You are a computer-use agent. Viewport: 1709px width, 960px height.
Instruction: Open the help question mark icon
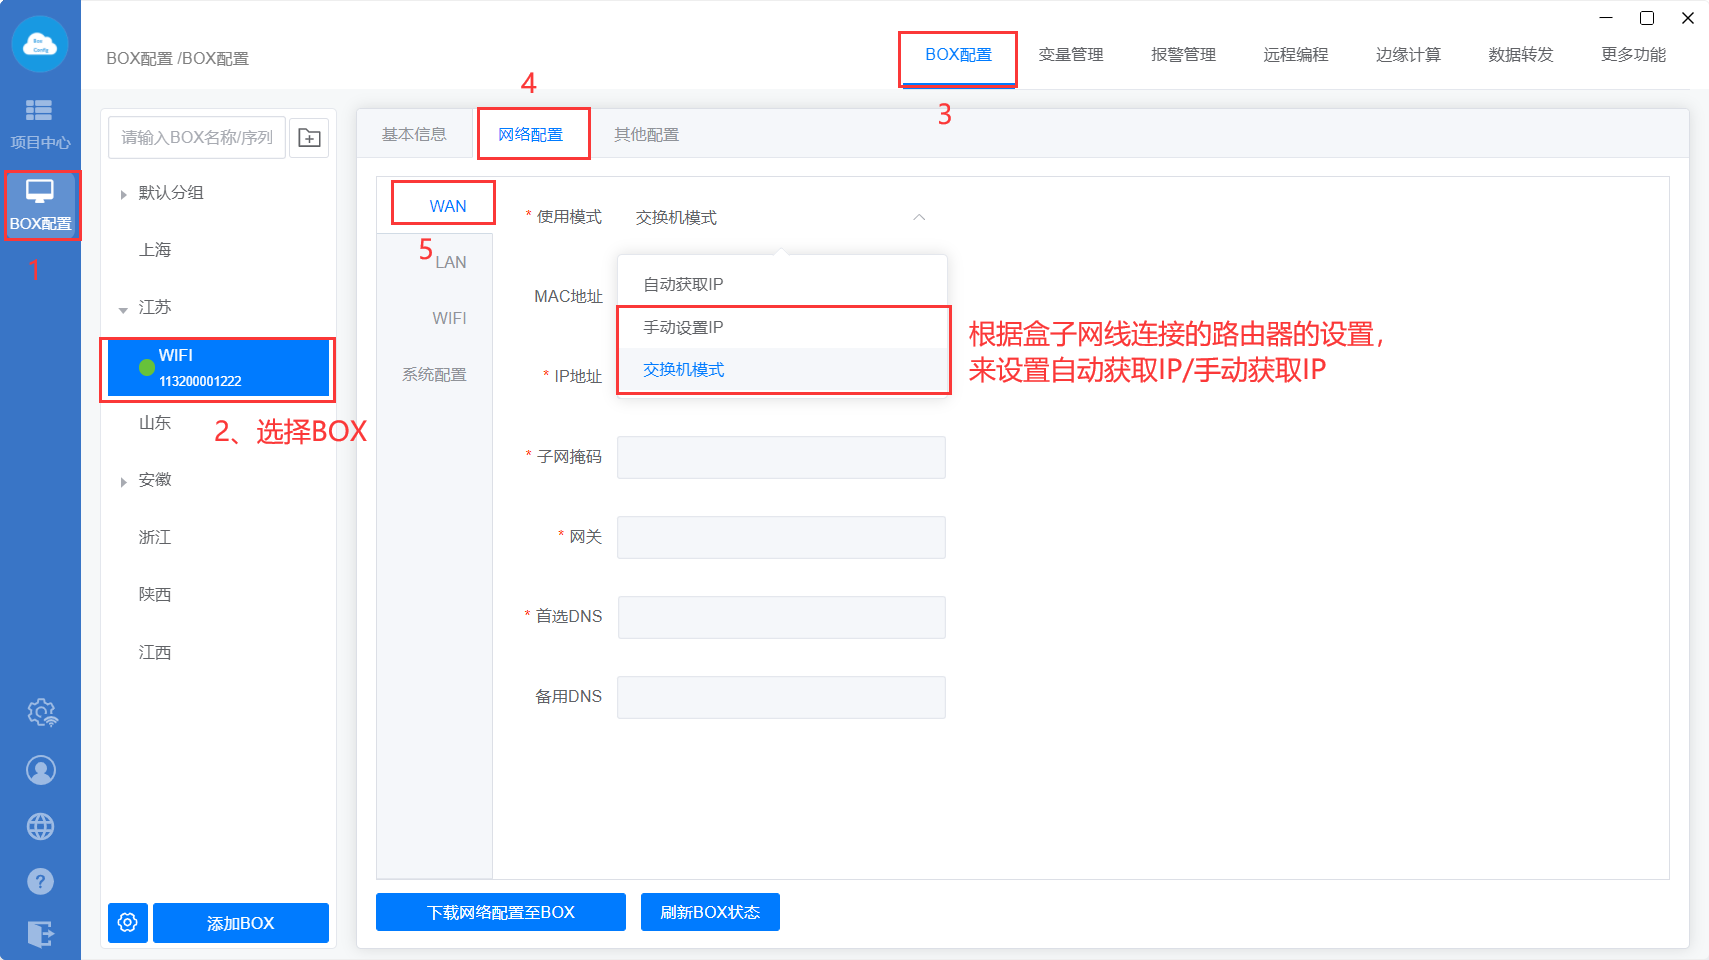(41, 881)
